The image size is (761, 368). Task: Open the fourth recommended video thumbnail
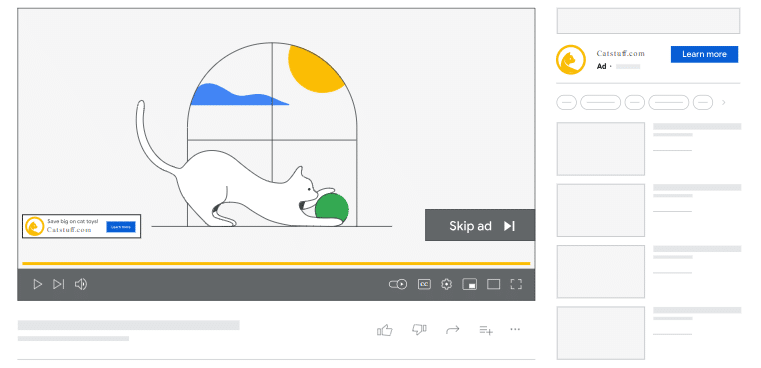point(600,333)
